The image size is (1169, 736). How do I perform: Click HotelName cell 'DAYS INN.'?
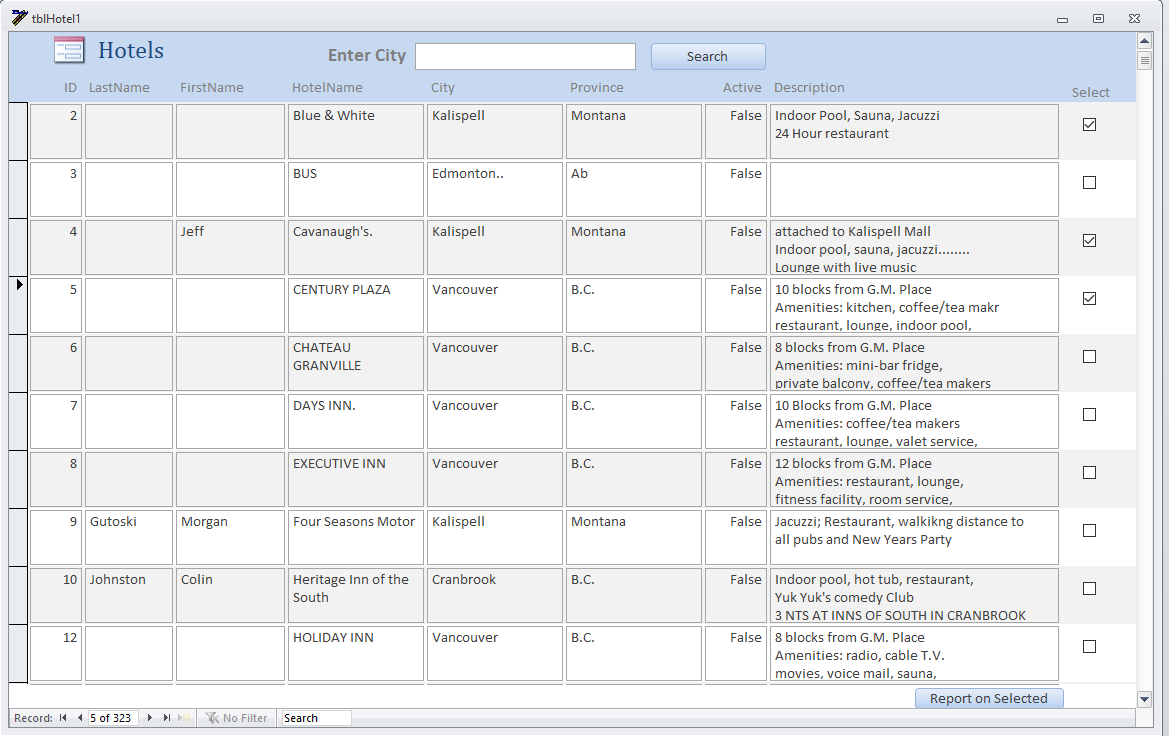click(x=356, y=421)
